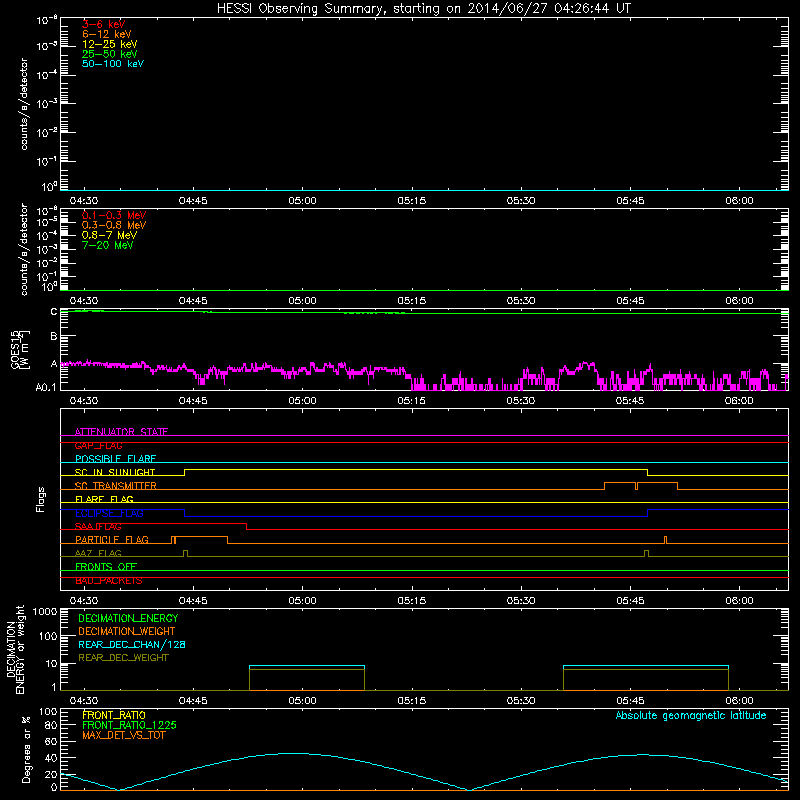Click the '0.8-7 MeV' legend entry
The height and width of the screenshot is (800, 800).
tap(109, 235)
